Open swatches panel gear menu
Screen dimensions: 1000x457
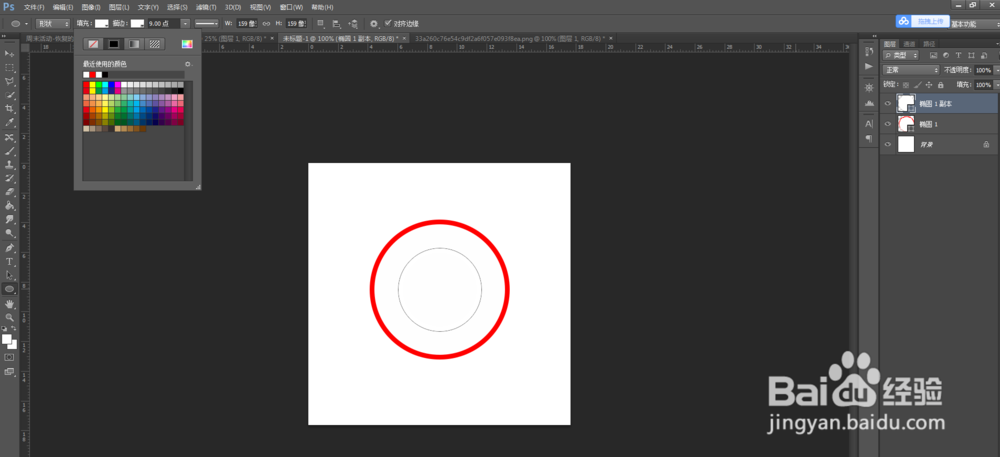coord(188,64)
